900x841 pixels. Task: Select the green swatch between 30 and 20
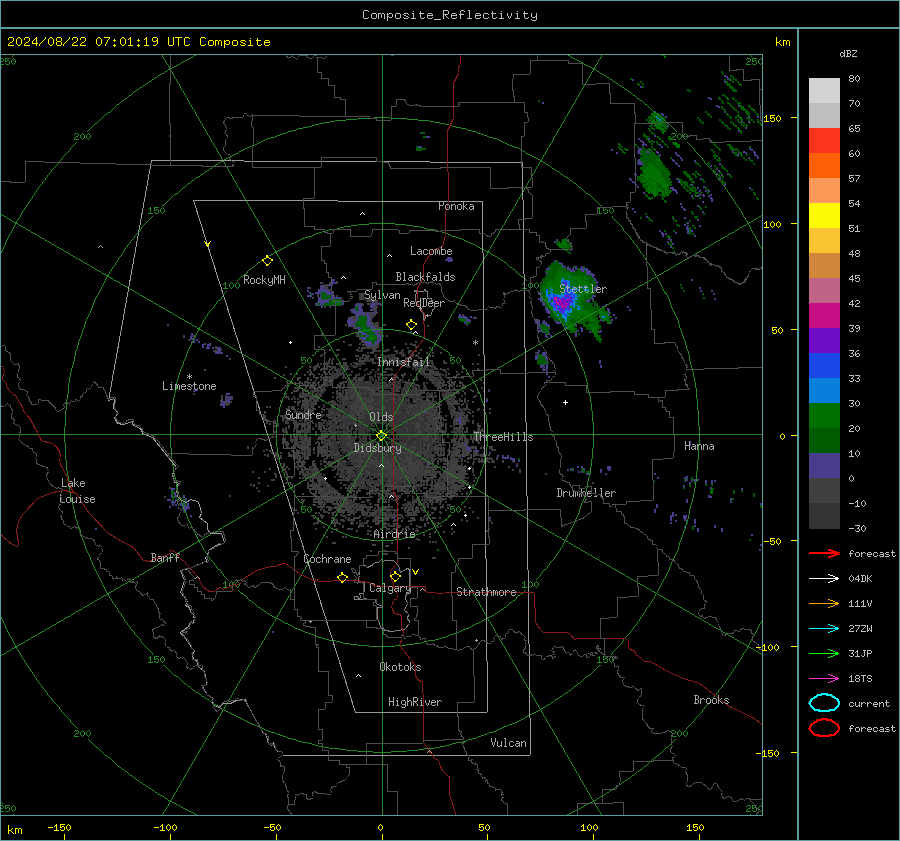tap(824, 416)
